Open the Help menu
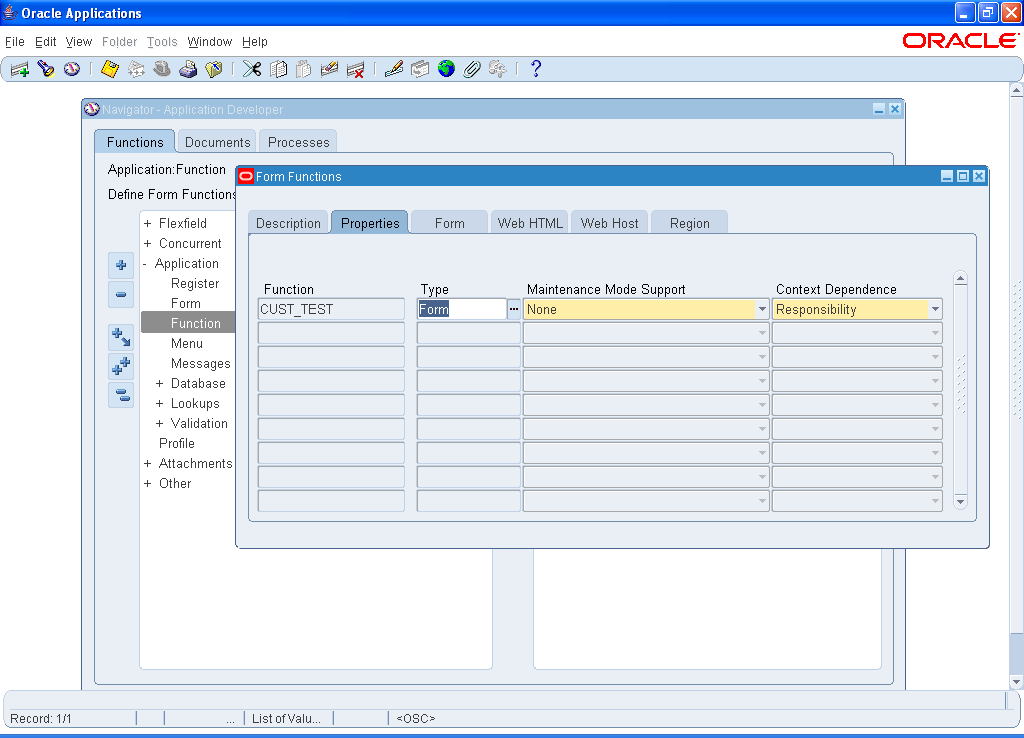 (x=255, y=42)
